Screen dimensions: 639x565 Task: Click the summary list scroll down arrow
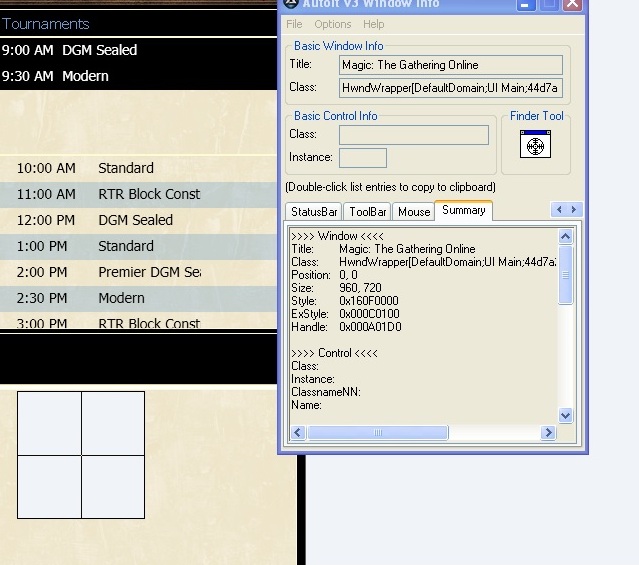point(565,415)
